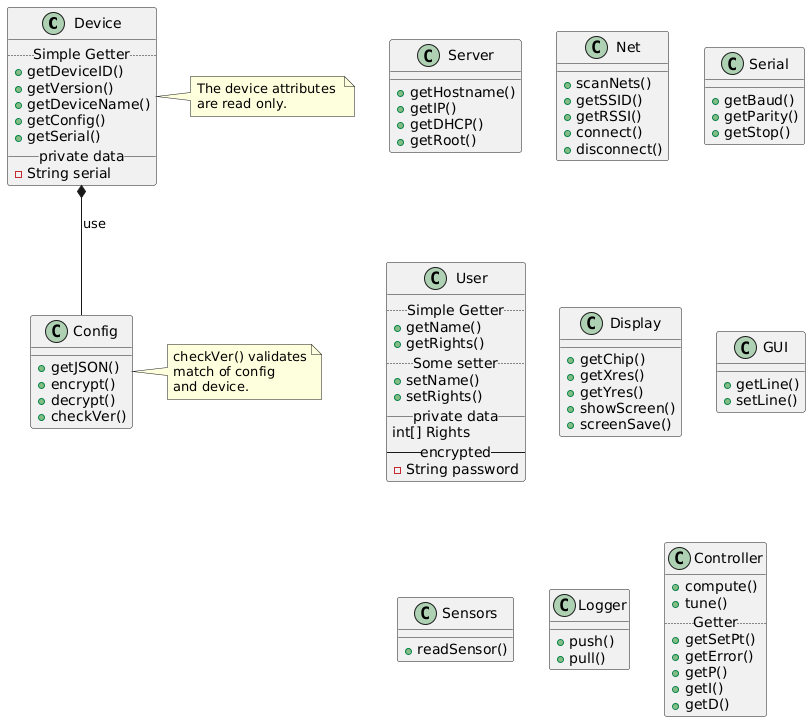This screenshot has width=811, height=722.
Task: Select getP() in Controller class
Action: click(706, 673)
